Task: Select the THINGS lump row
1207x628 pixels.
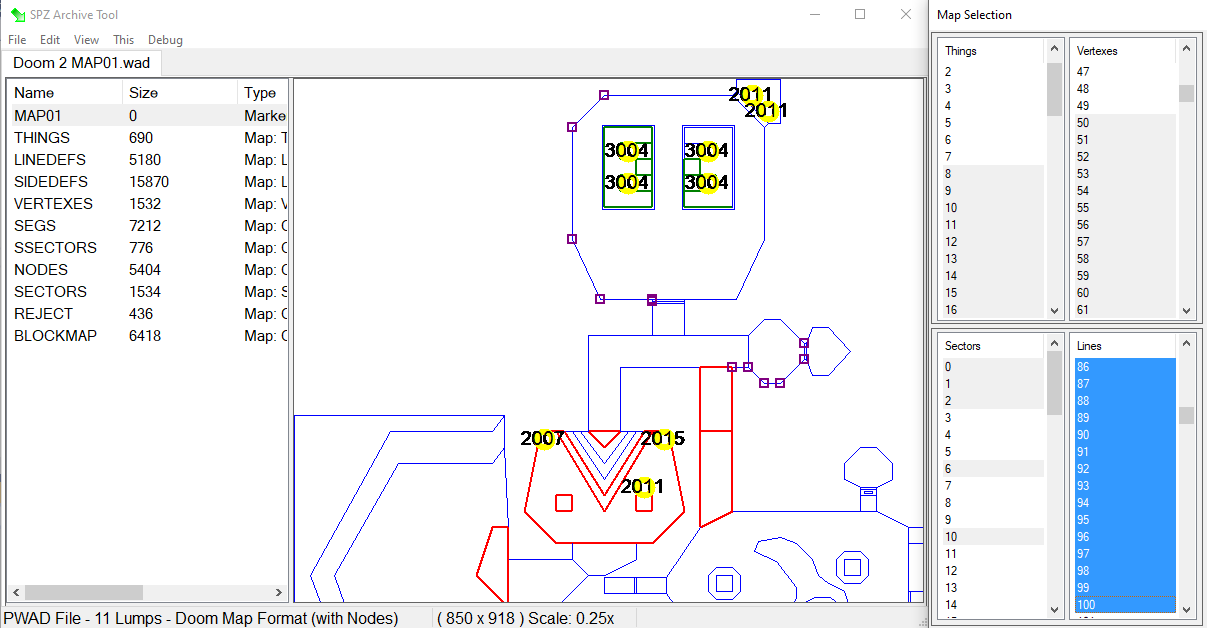Action: pos(148,138)
